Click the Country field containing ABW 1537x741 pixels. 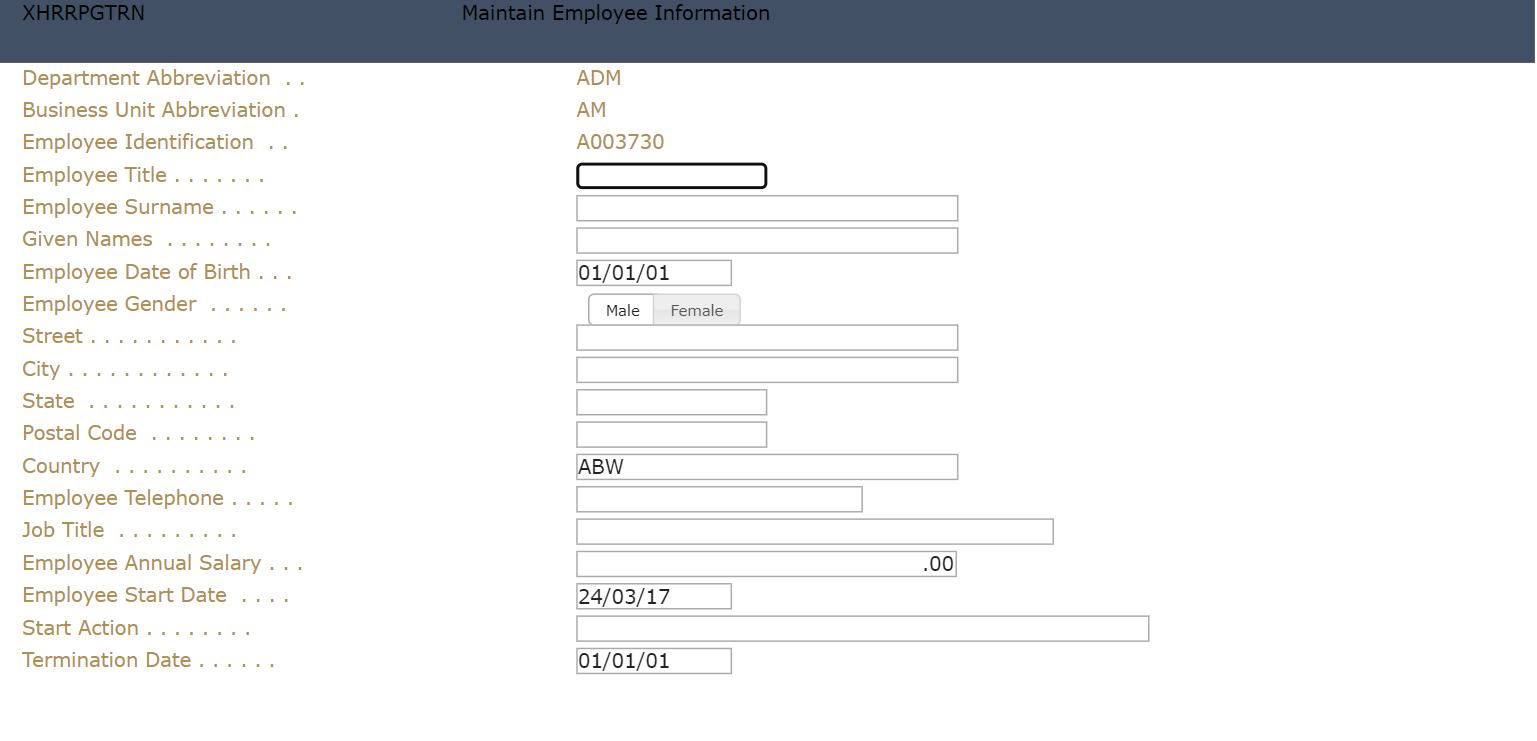(767, 467)
